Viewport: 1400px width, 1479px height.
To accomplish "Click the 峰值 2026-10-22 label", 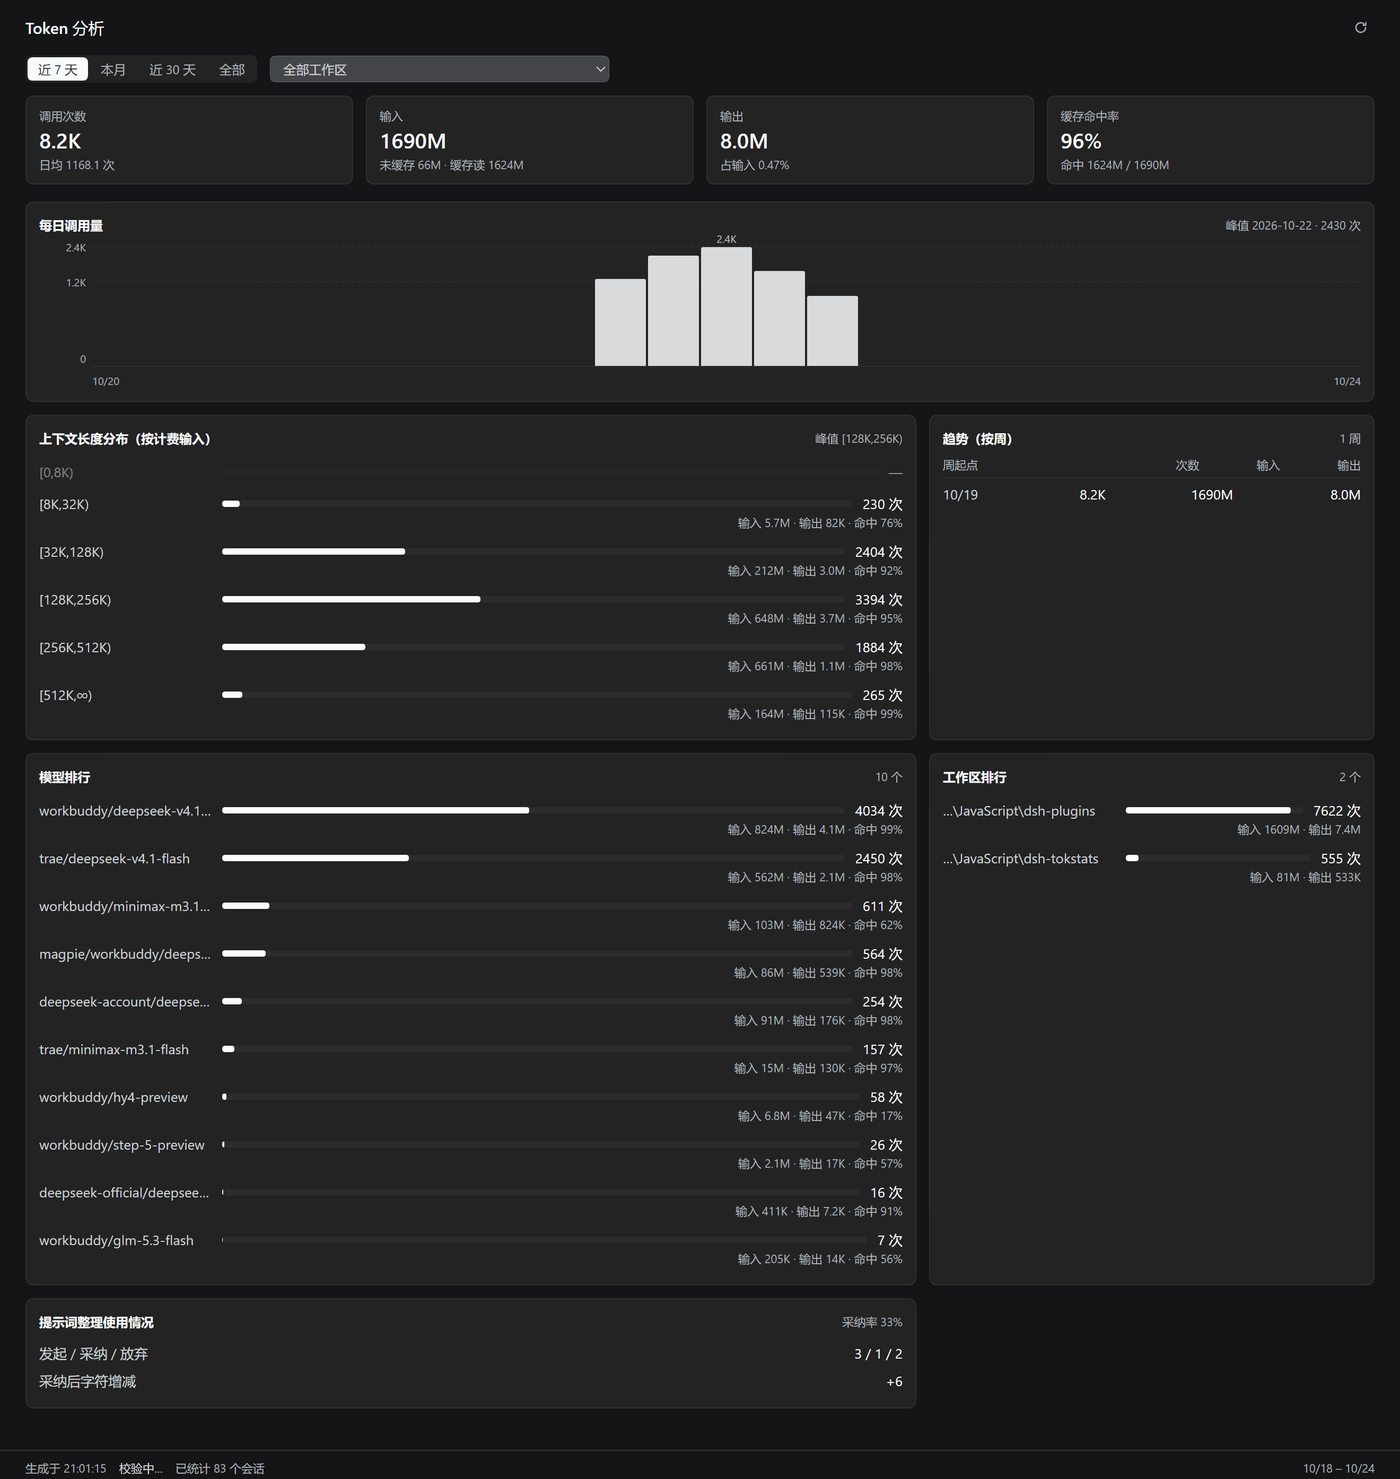I will [x=1293, y=226].
